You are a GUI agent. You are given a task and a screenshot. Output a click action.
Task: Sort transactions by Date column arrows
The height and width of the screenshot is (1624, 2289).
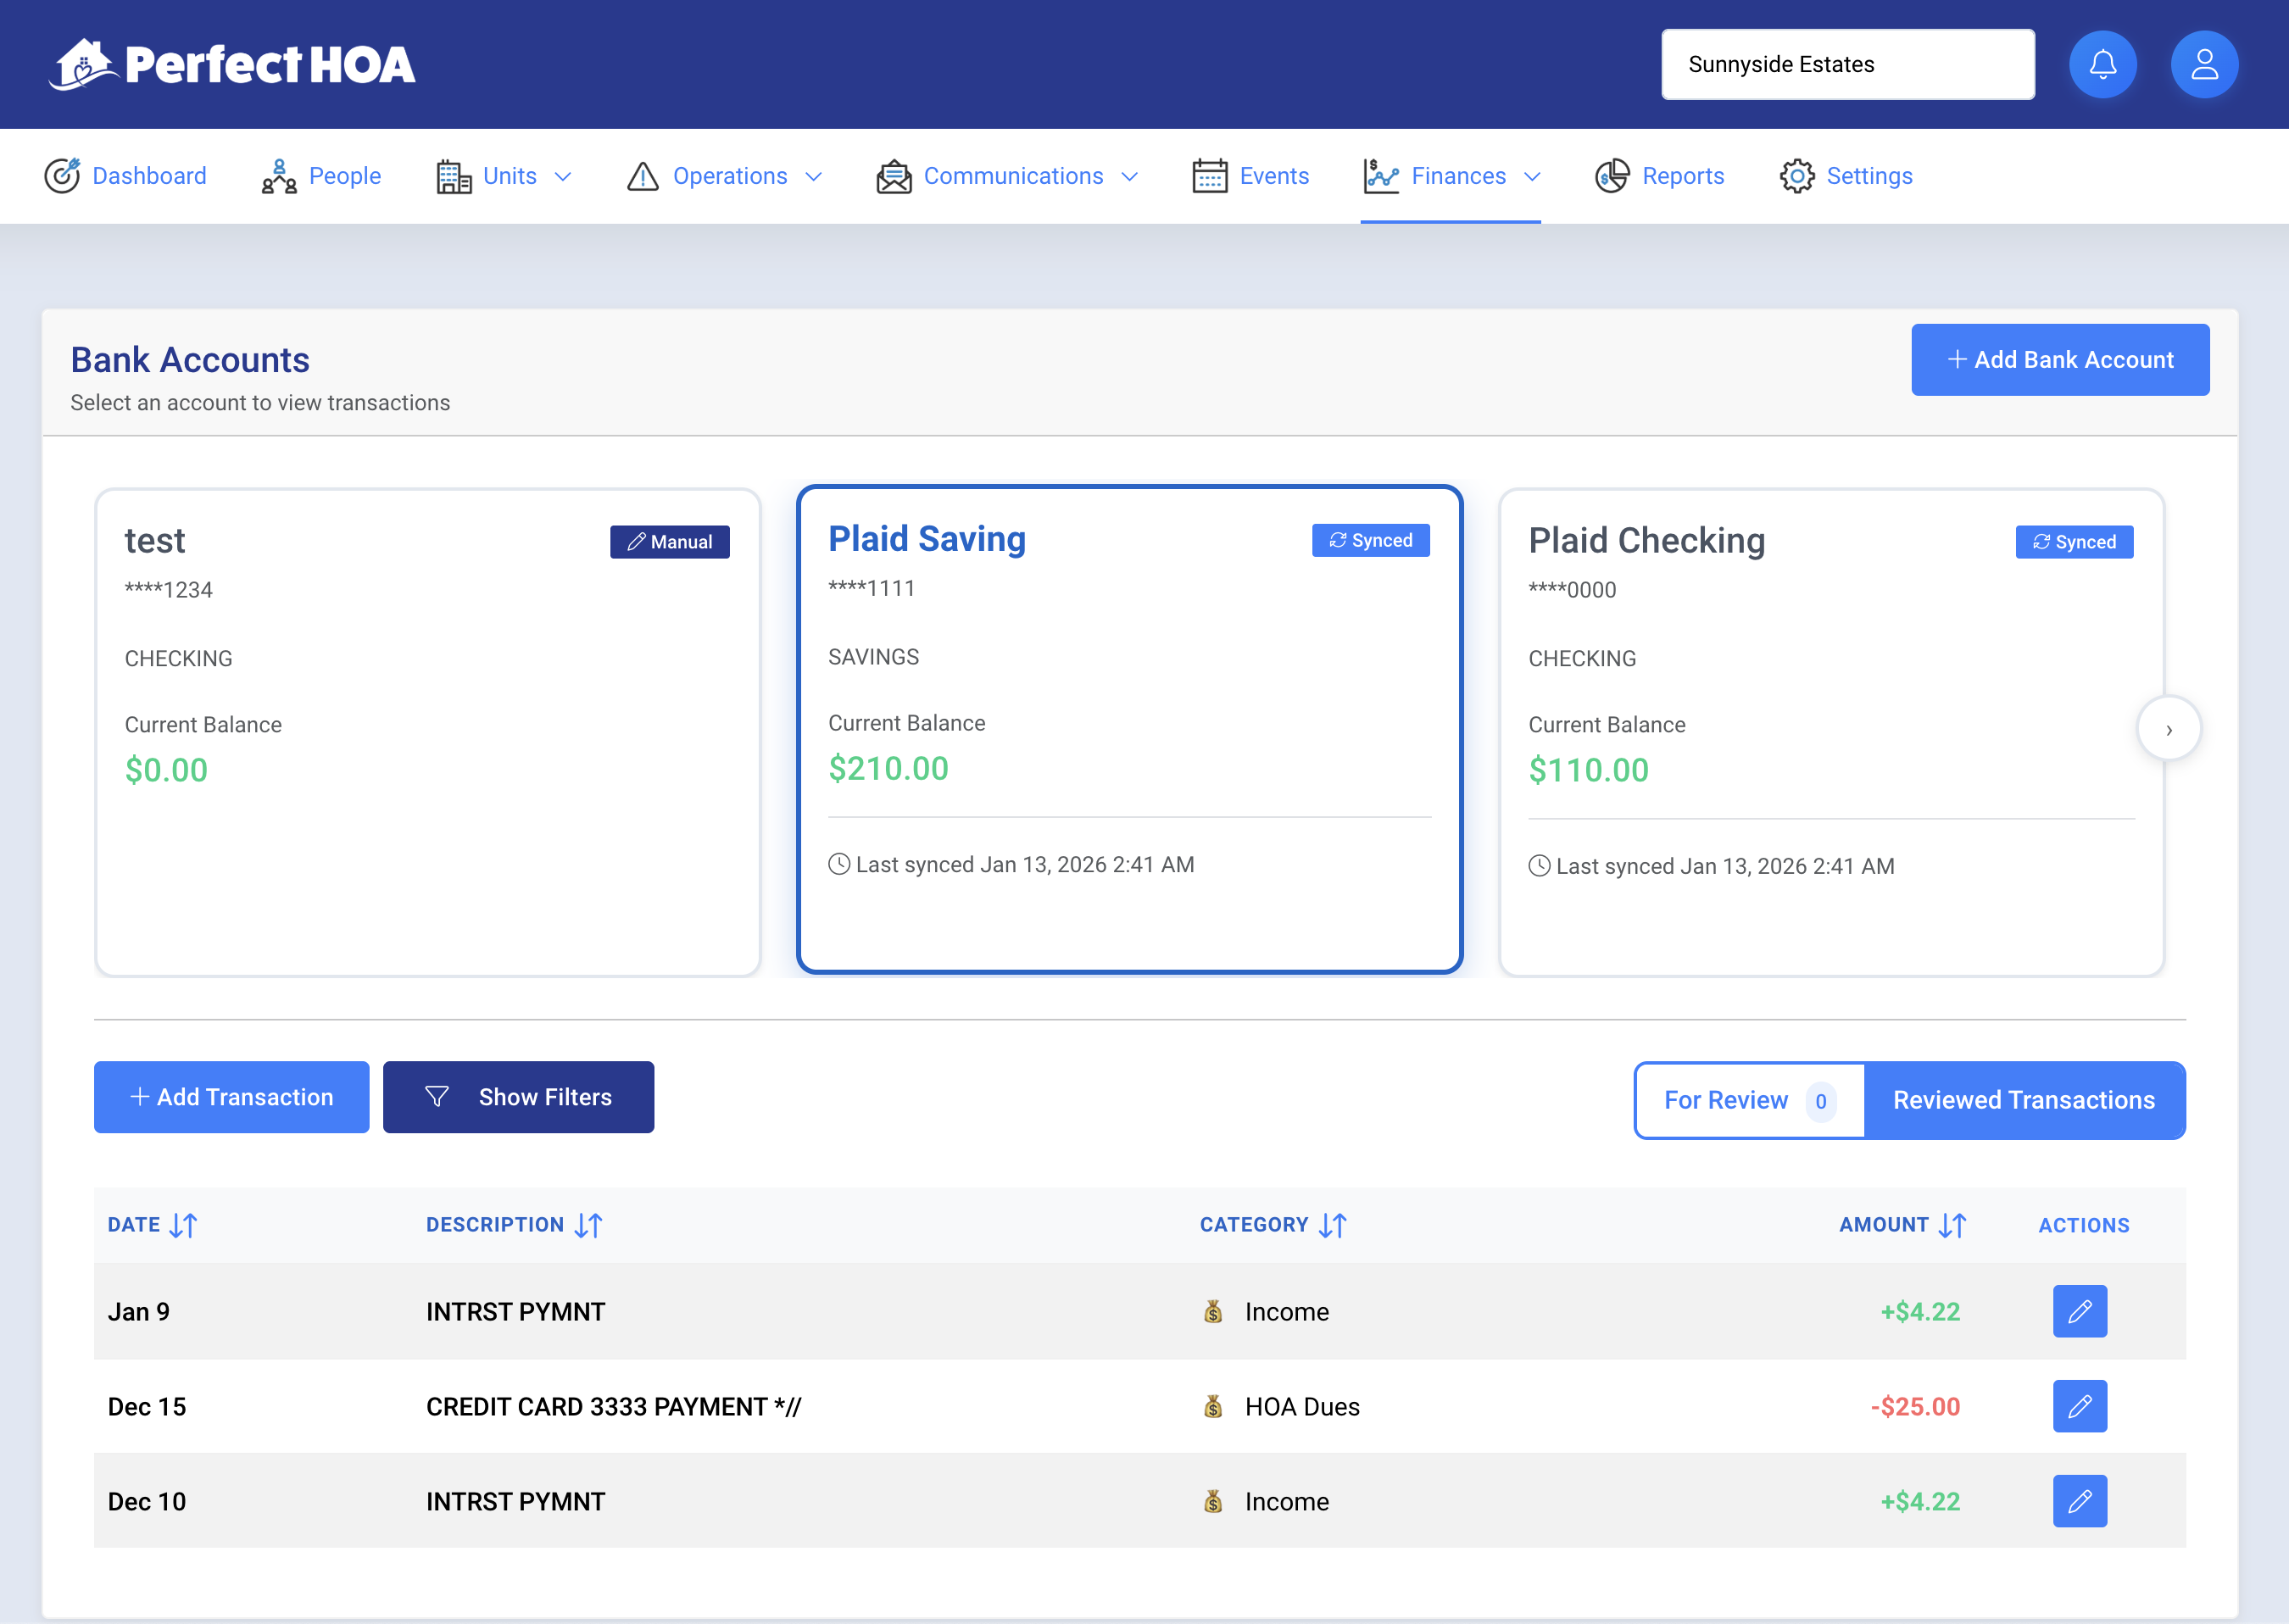(x=183, y=1225)
